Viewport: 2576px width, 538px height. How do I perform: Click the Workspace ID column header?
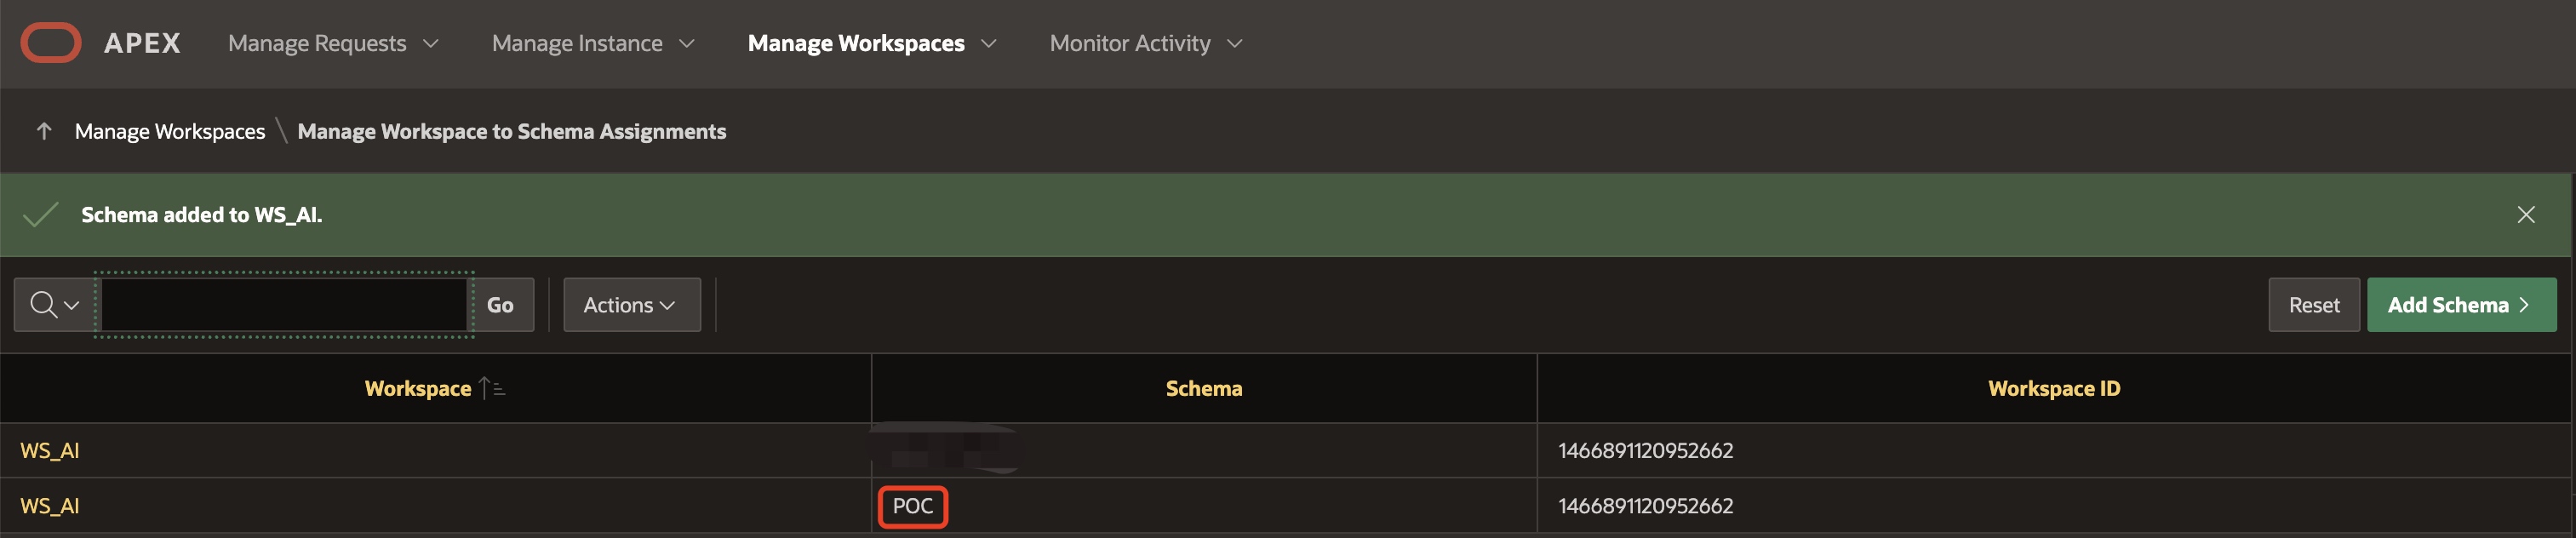[x=2053, y=388]
